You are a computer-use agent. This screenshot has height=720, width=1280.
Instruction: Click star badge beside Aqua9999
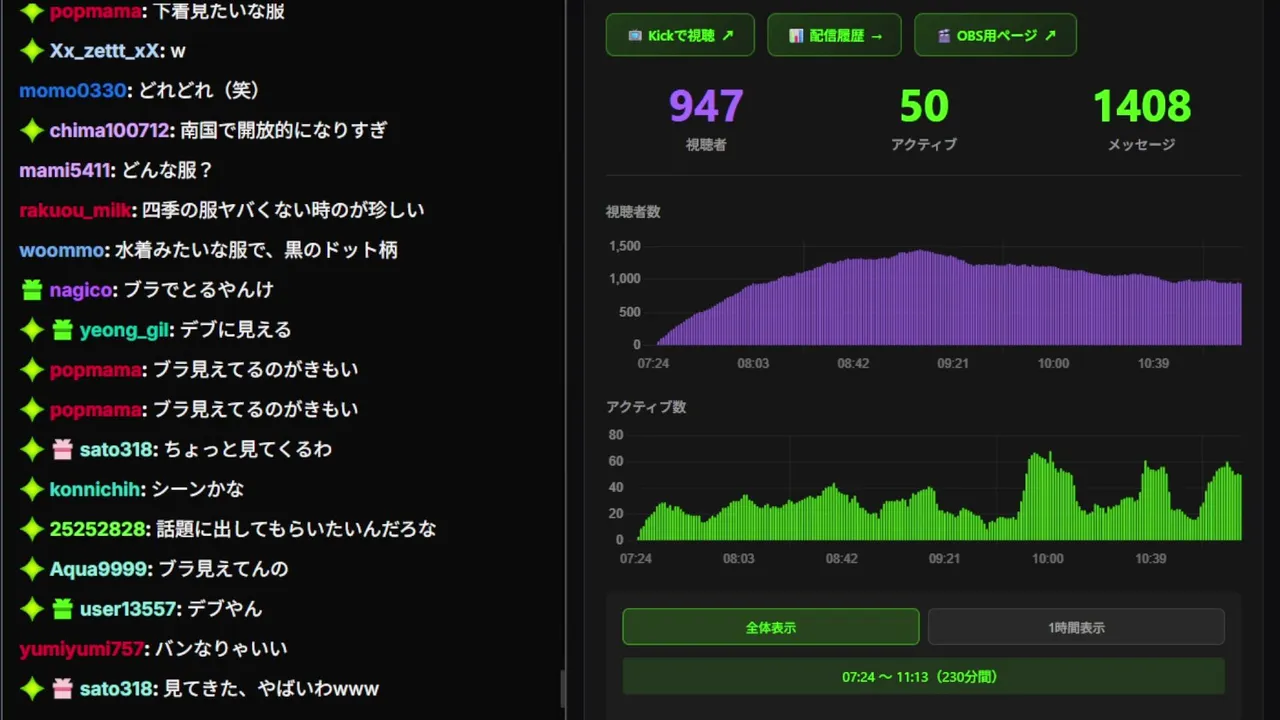[32, 569]
